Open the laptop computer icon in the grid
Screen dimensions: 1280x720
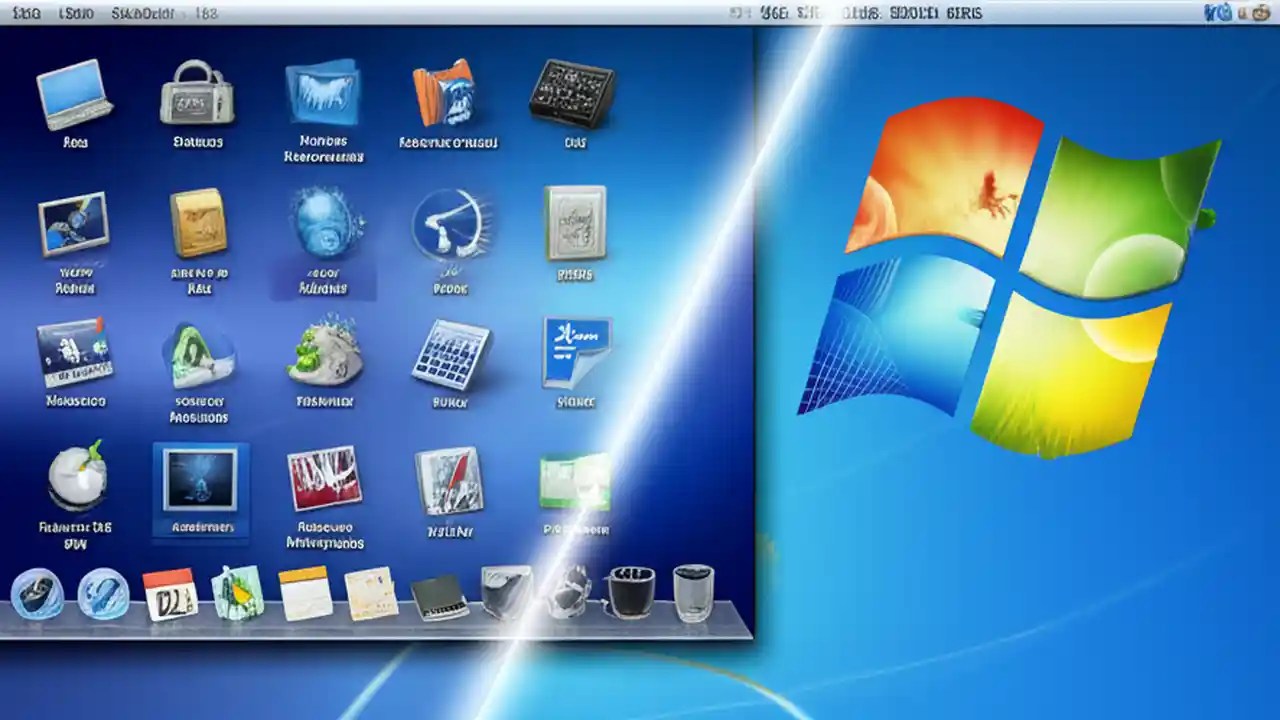coord(74,95)
